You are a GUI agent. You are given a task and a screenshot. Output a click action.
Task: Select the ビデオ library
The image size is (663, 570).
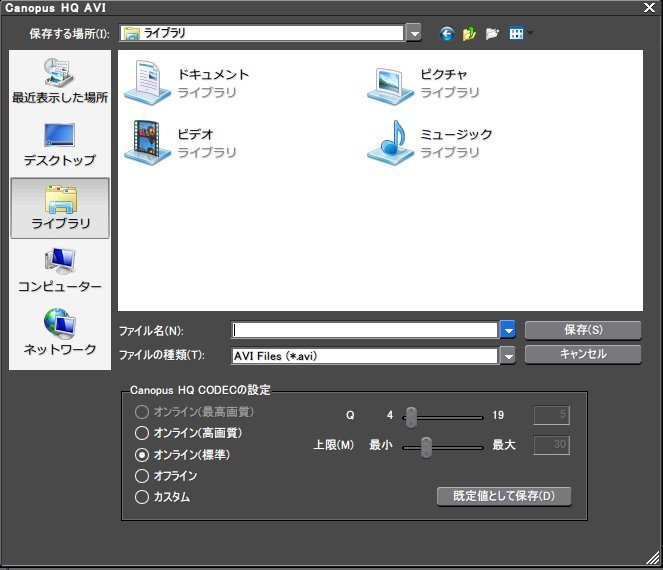coord(181,142)
